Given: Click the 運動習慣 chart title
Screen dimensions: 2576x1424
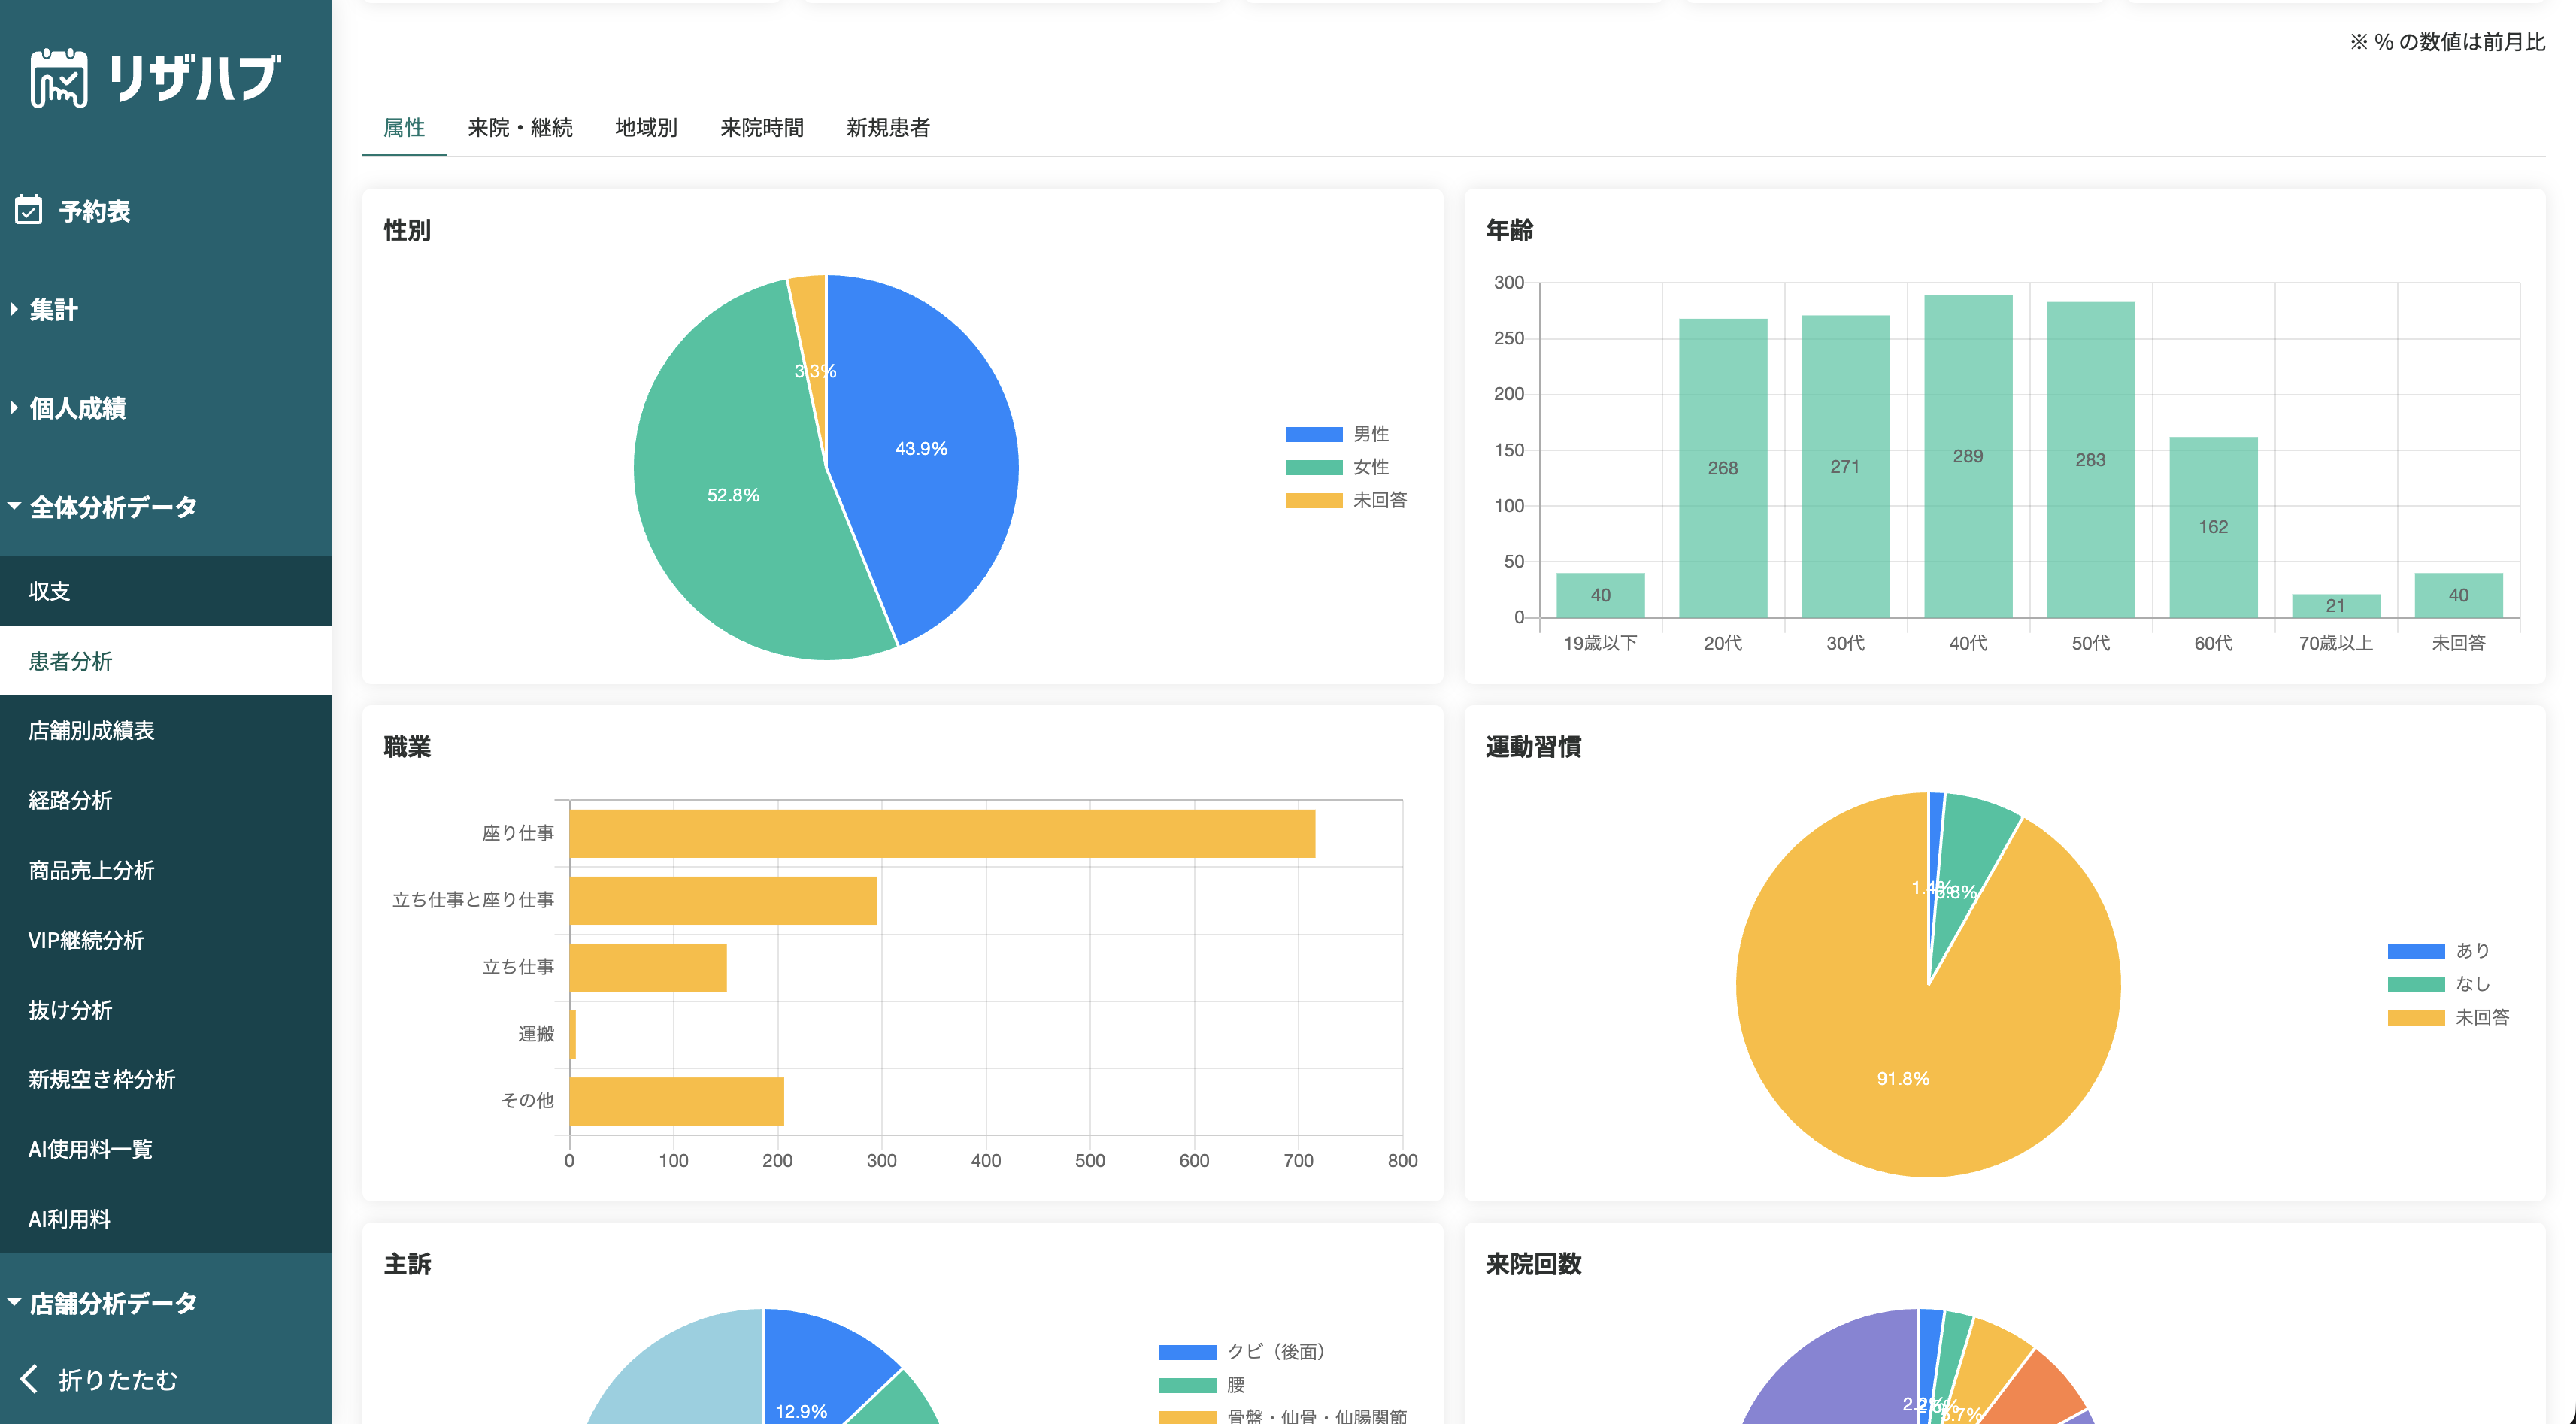Looking at the screenshot, I should tap(1533, 747).
